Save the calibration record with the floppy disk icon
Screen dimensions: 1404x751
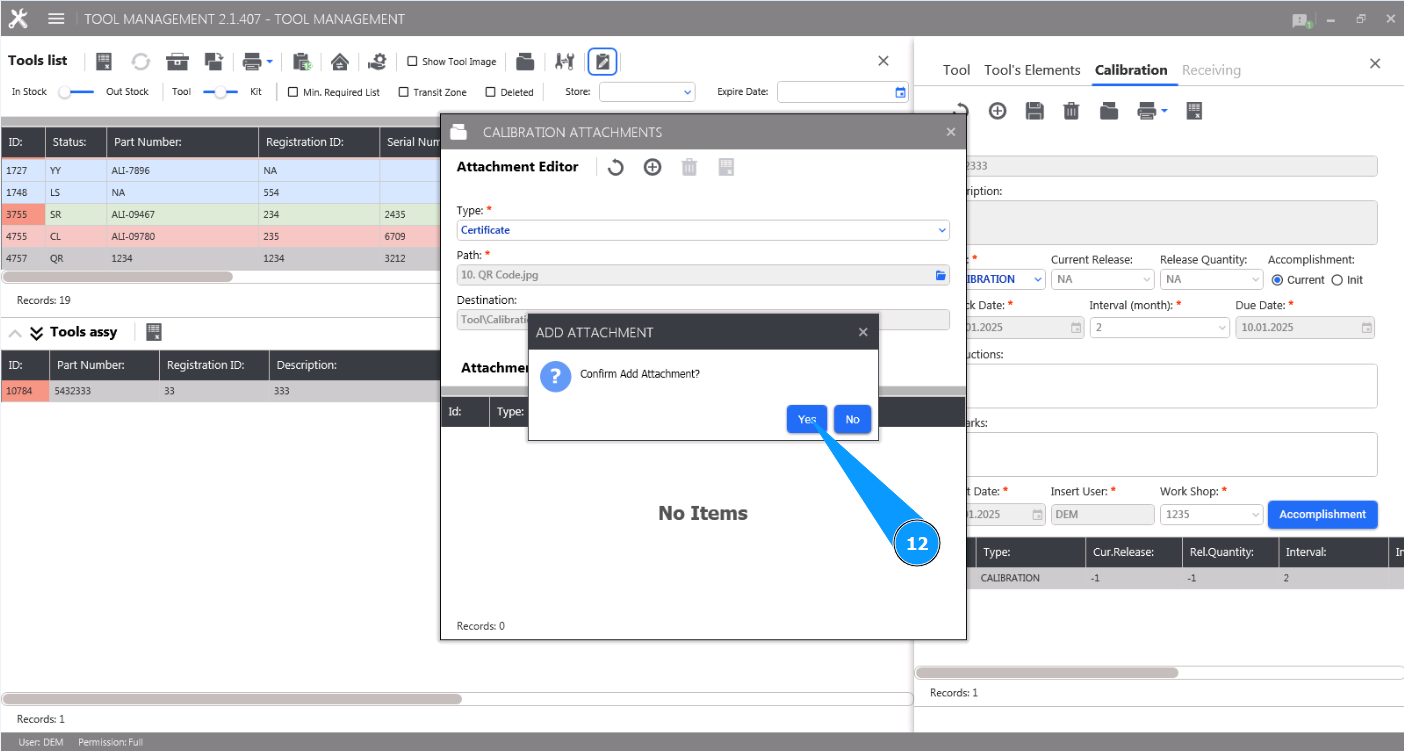tap(1034, 110)
